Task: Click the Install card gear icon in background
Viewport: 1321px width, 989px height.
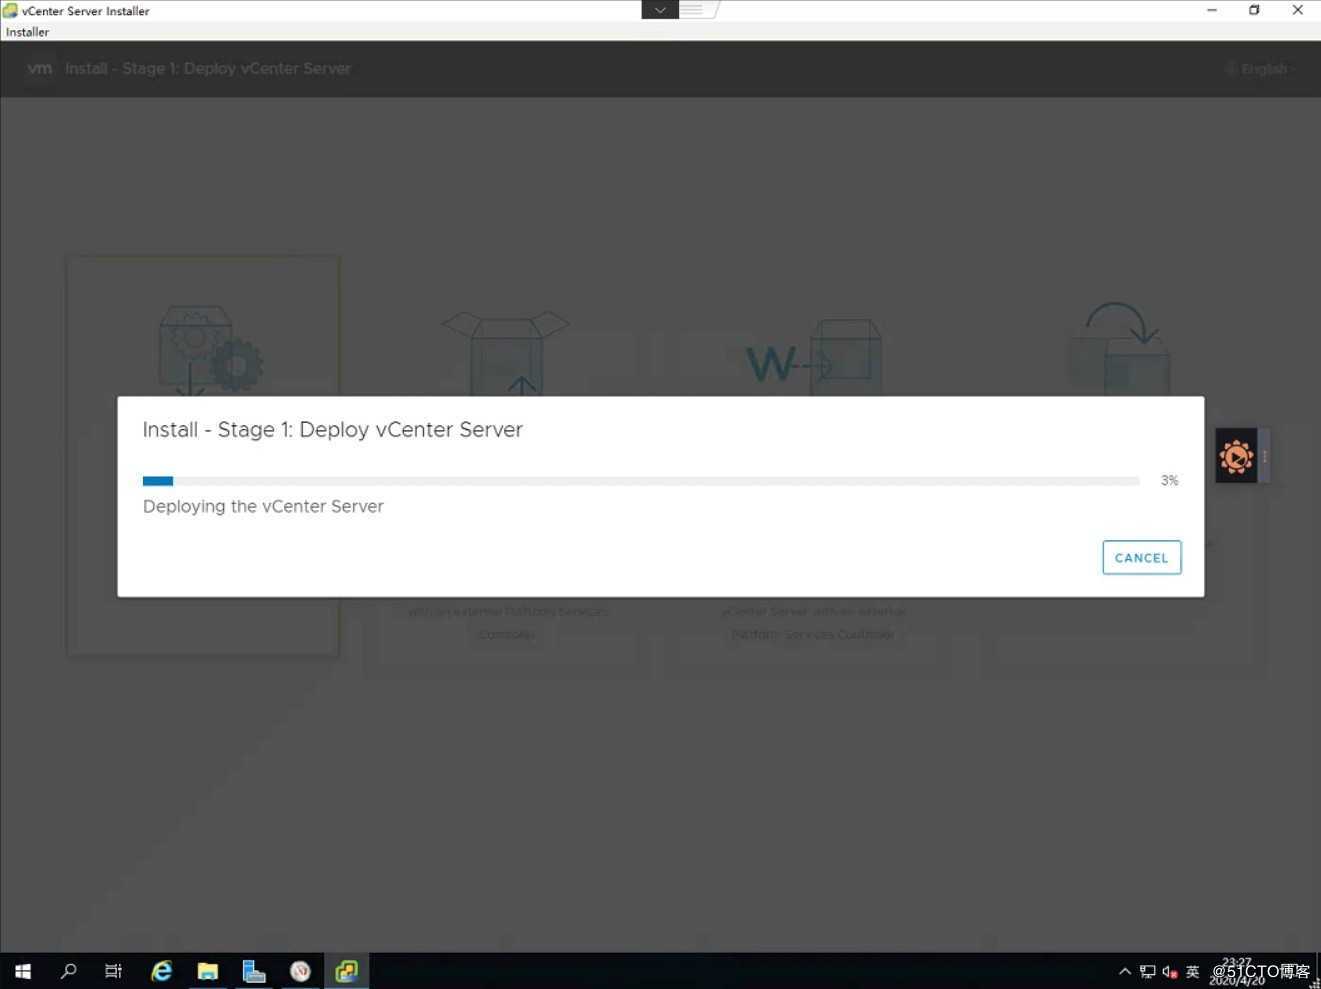Action: pos(210,352)
